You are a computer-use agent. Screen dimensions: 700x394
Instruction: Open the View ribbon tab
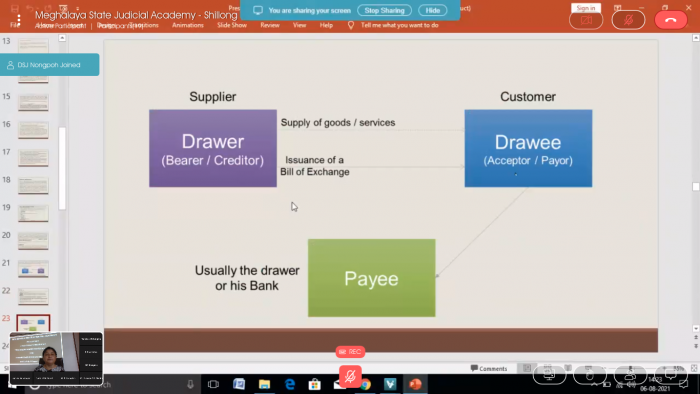300,25
